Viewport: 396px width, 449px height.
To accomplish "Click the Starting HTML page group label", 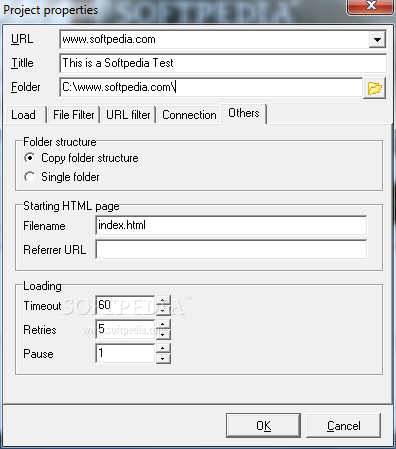I will coord(71,206).
